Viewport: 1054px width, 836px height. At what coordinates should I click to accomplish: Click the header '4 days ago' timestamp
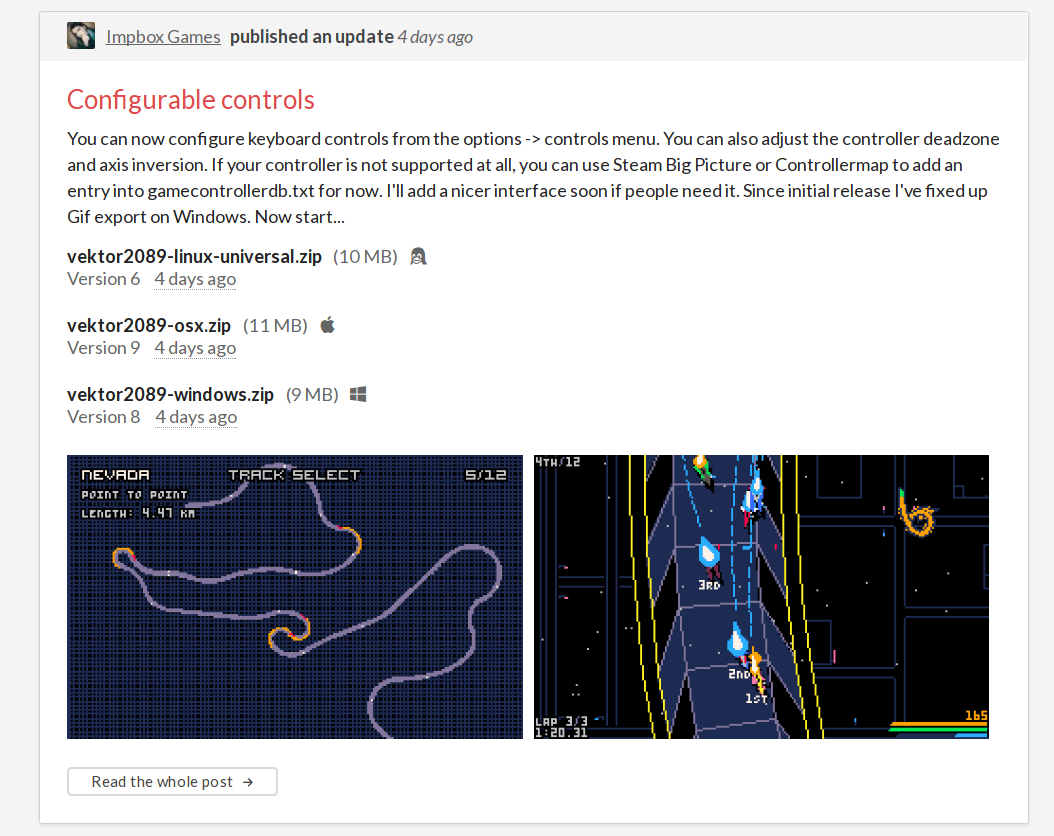[435, 37]
